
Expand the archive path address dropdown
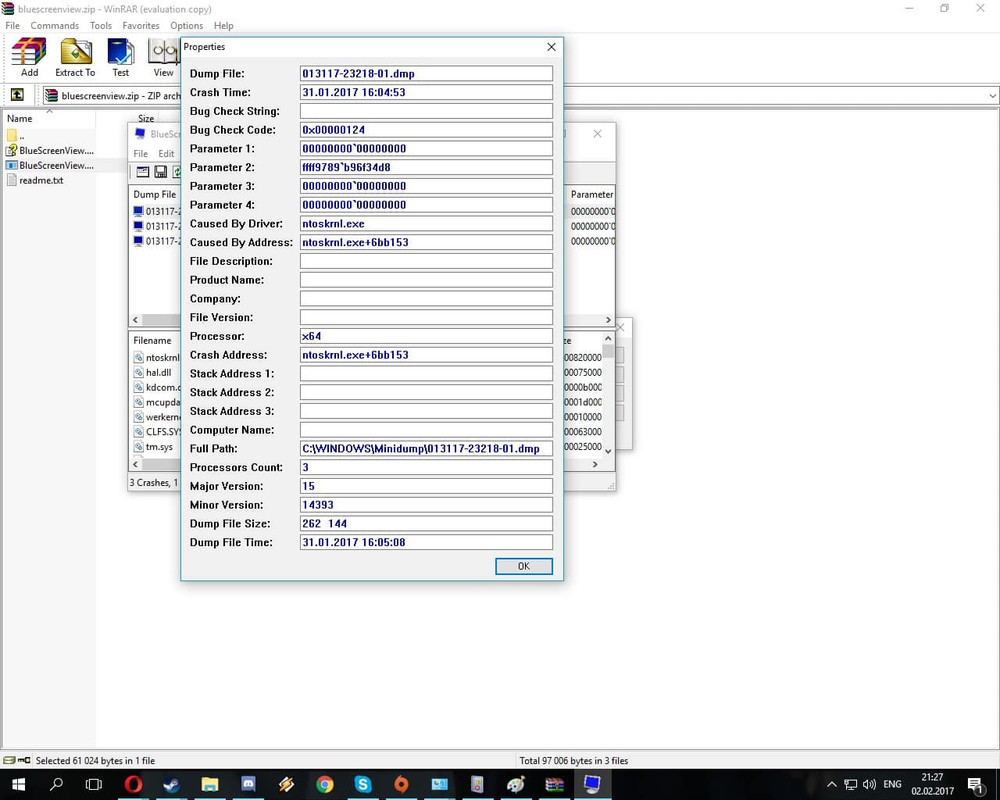pyautogui.click(x=992, y=96)
